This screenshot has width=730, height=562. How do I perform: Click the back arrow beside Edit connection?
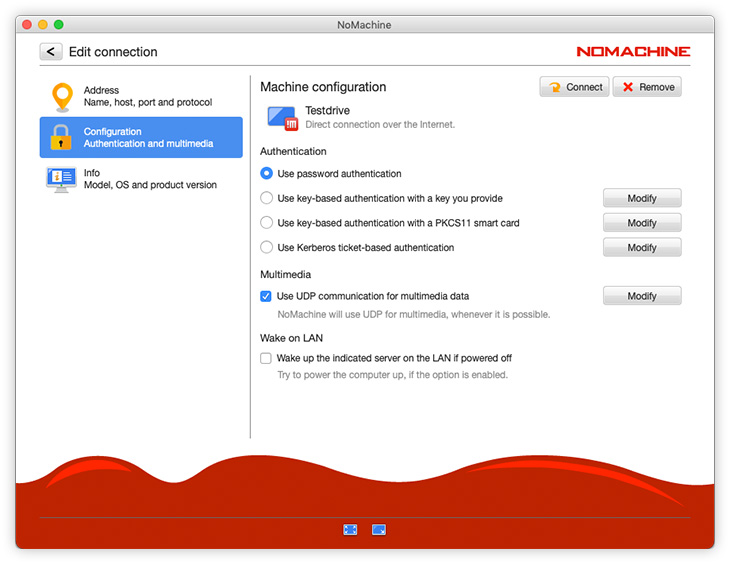click(x=51, y=52)
